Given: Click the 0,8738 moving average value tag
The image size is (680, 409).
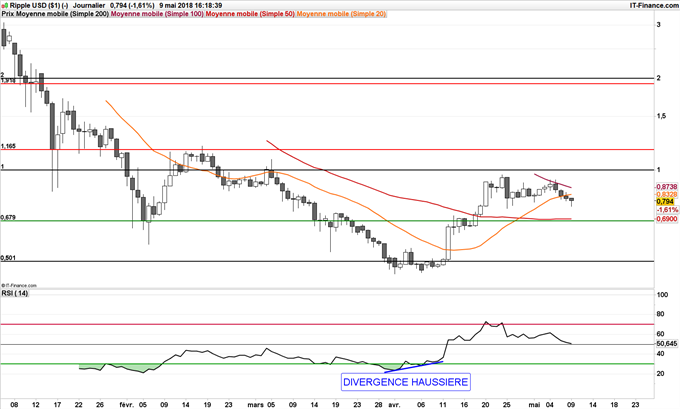Looking at the screenshot, I should click(667, 186).
